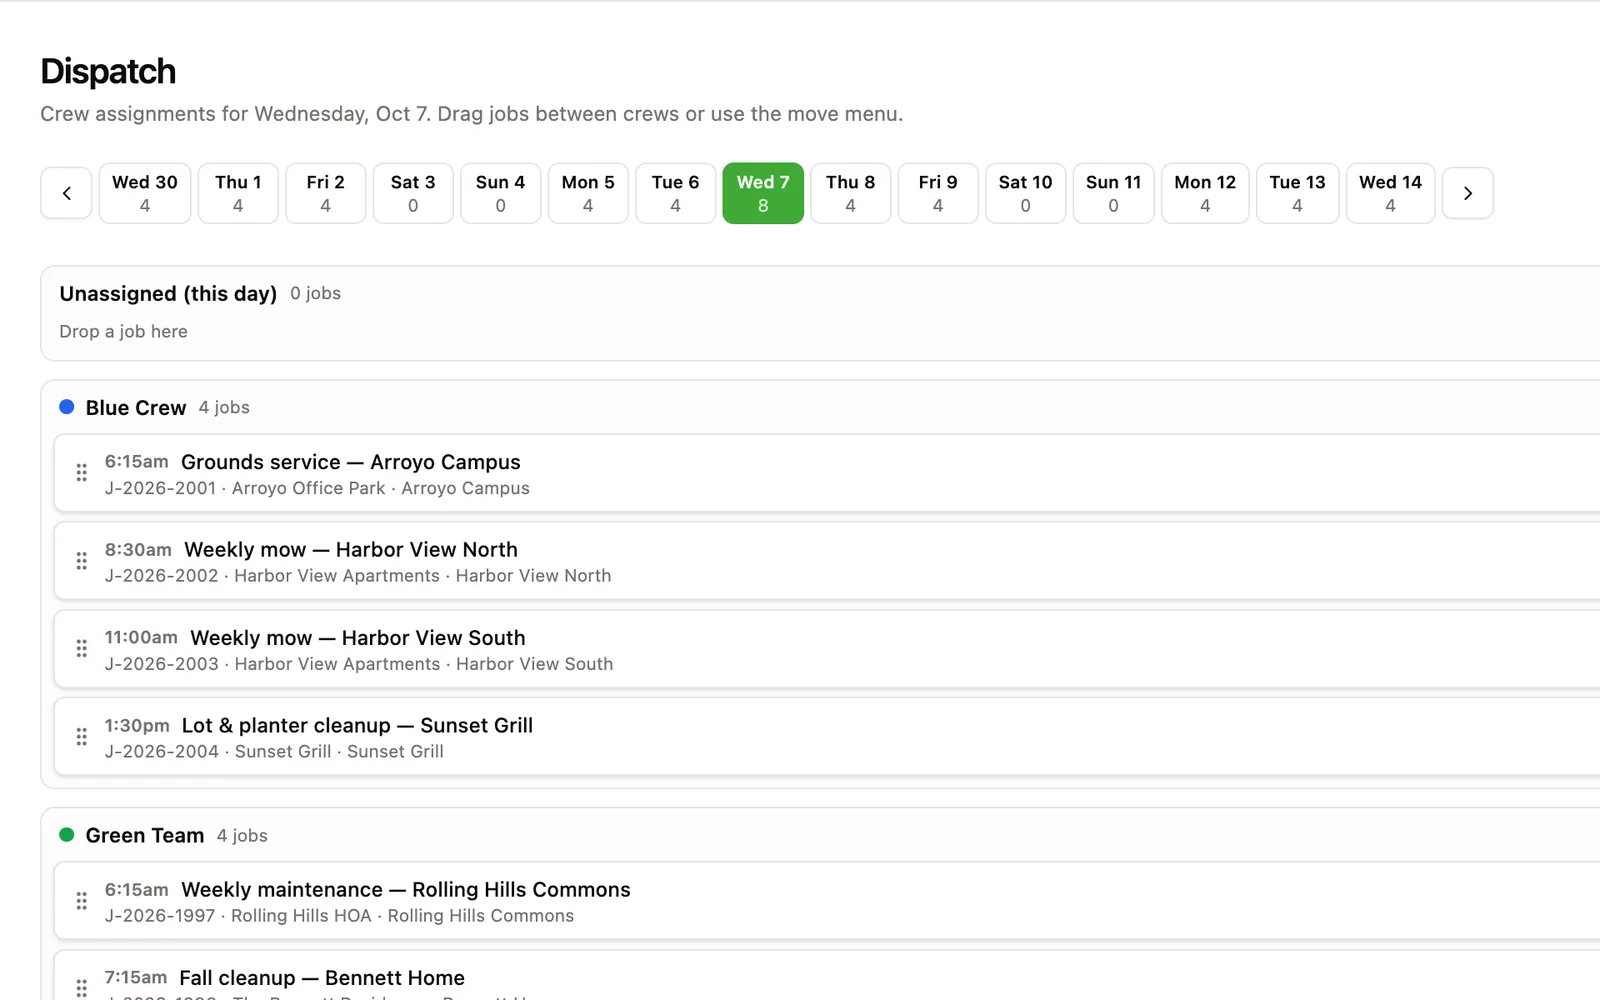The width and height of the screenshot is (1600, 1000).
Task: Open the Wed 14 date tab
Action: pyautogui.click(x=1390, y=193)
